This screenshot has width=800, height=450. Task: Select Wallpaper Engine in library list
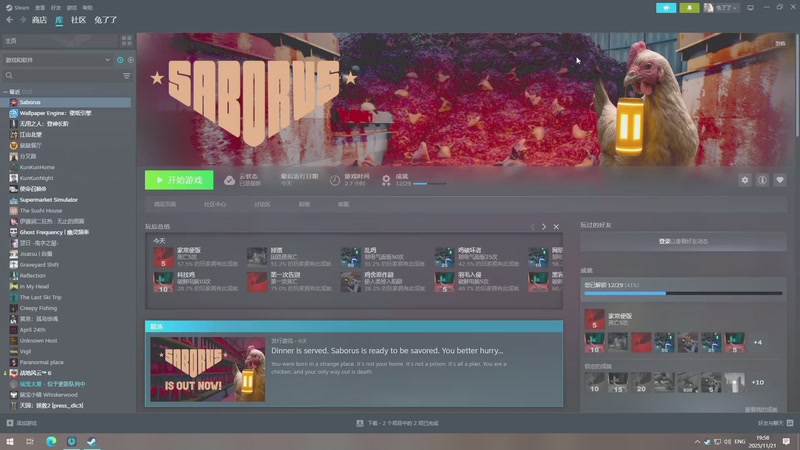(x=55, y=113)
